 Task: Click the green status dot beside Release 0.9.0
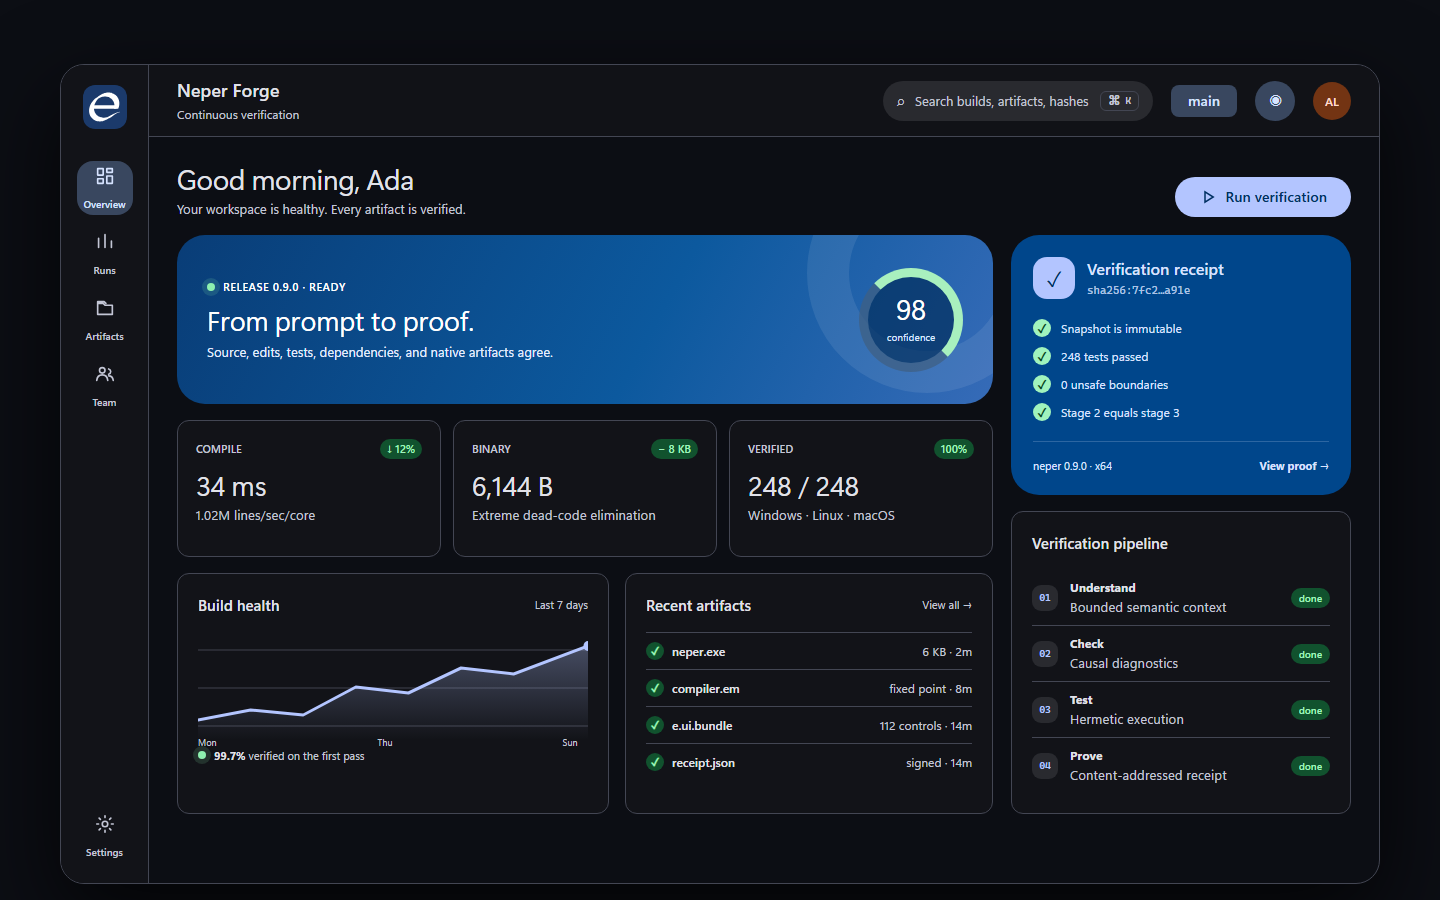pos(211,287)
